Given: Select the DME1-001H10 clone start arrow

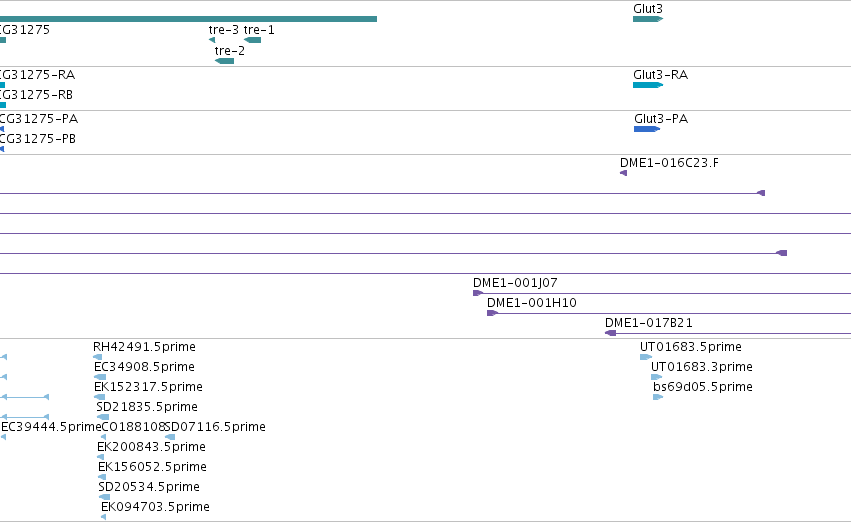Looking at the screenshot, I should [x=492, y=313].
